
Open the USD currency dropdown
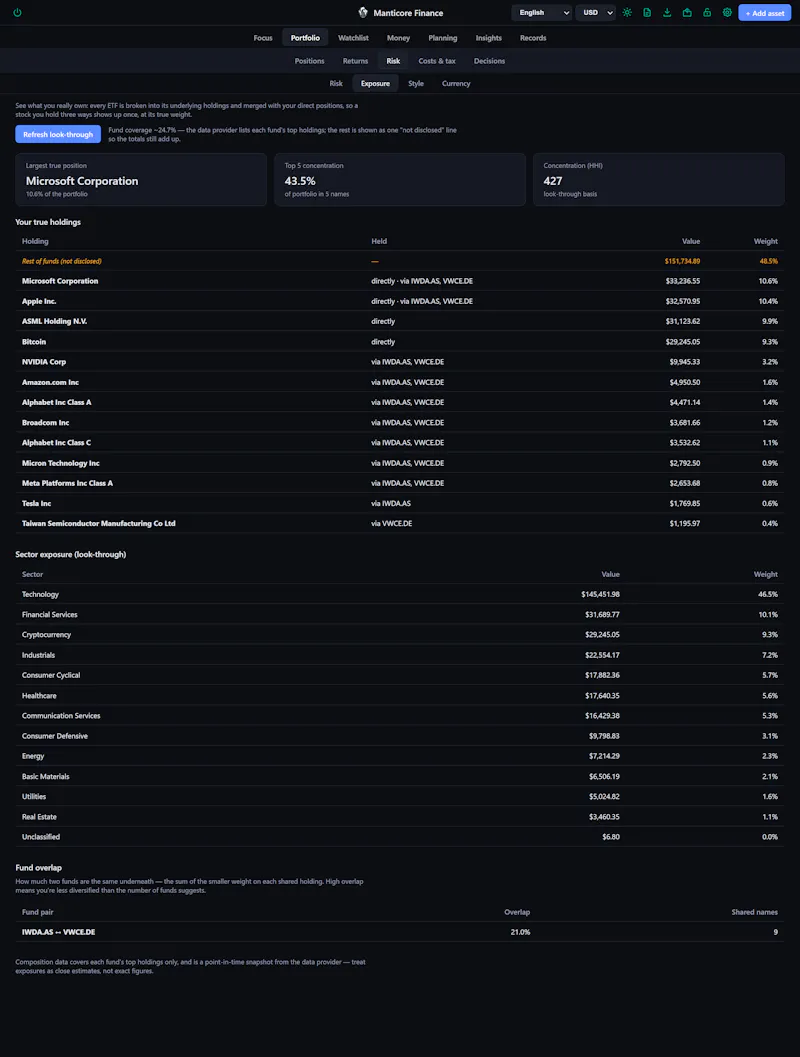pos(595,12)
